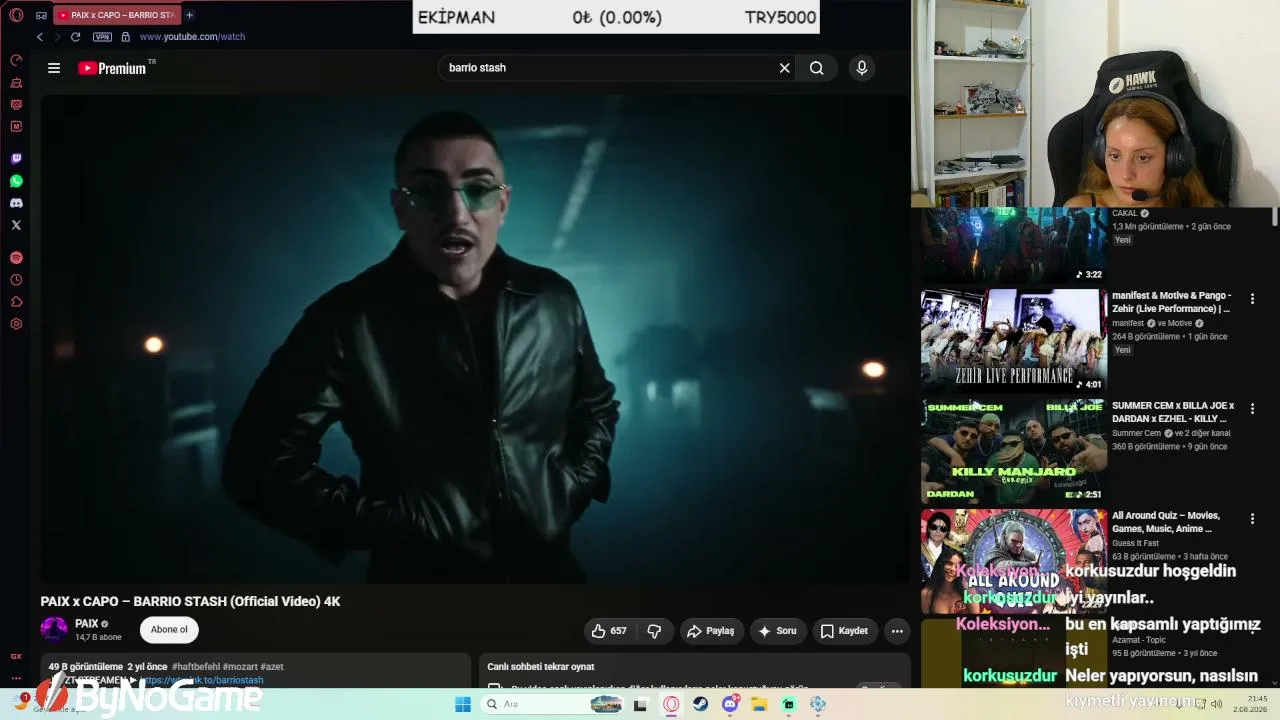This screenshot has height=720, width=1280.
Task: Open Task View from the taskbar
Action: pos(641,704)
